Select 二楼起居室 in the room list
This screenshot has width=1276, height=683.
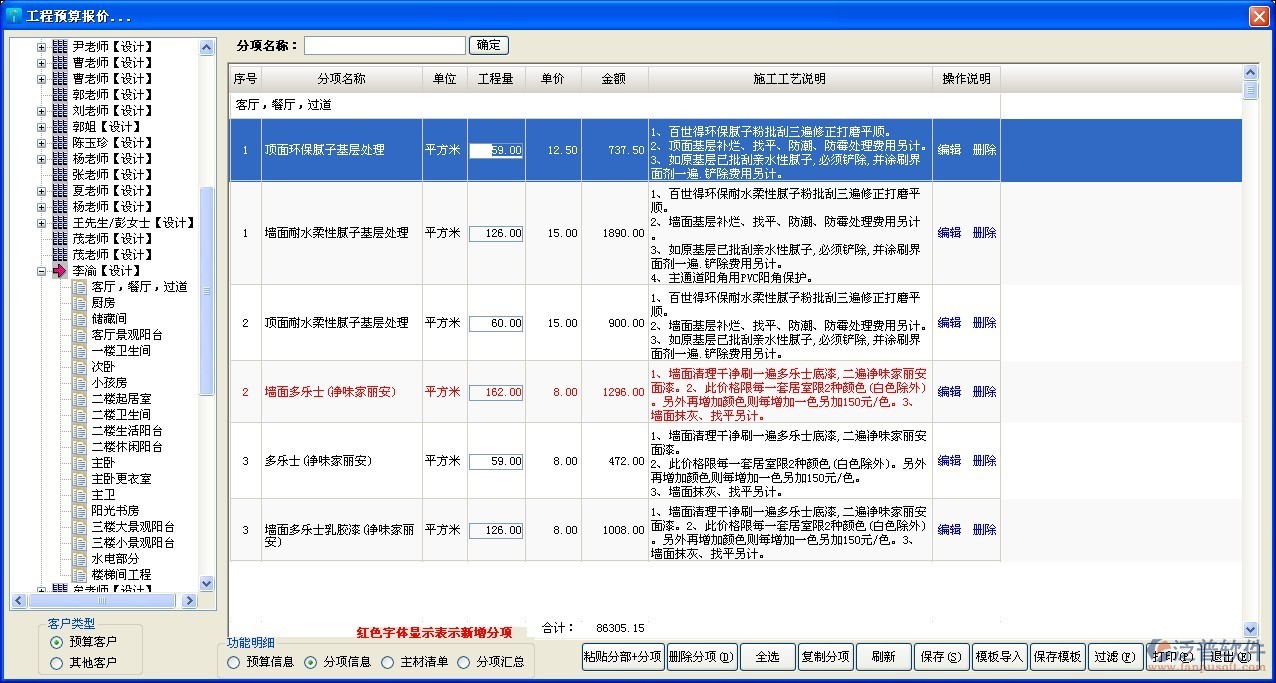[x=120, y=399]
